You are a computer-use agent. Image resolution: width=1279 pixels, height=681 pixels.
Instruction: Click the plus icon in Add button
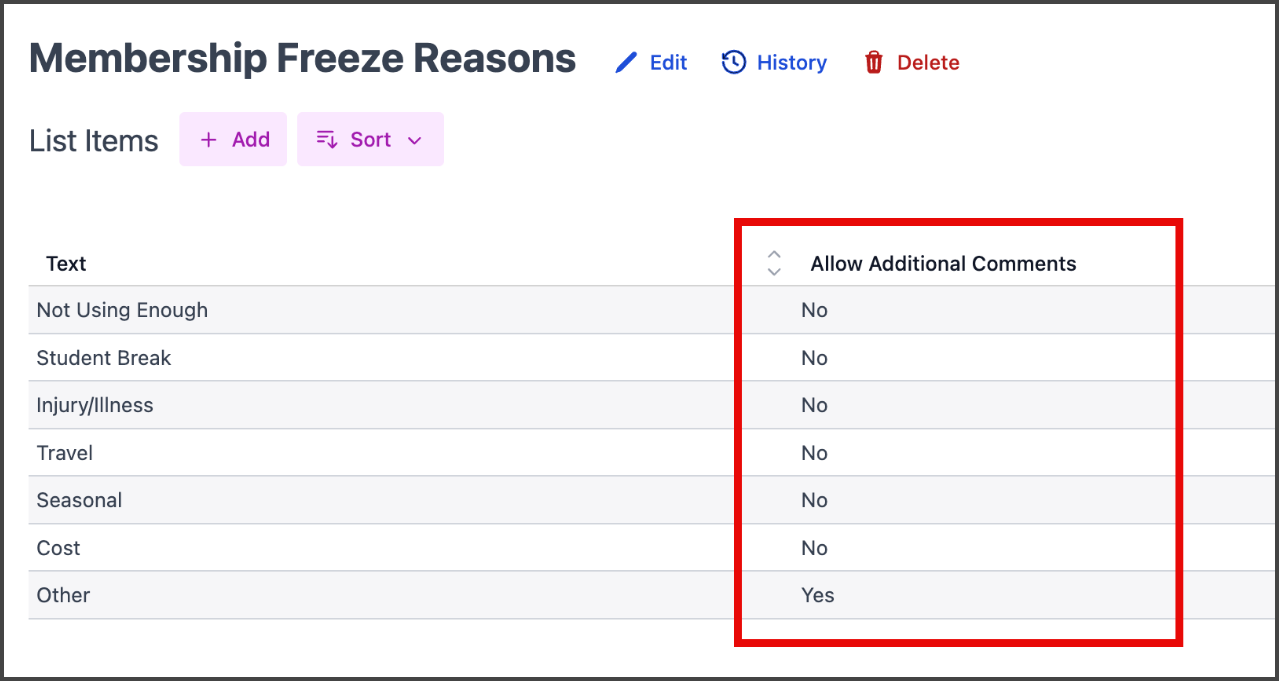[x=208, y=140]
